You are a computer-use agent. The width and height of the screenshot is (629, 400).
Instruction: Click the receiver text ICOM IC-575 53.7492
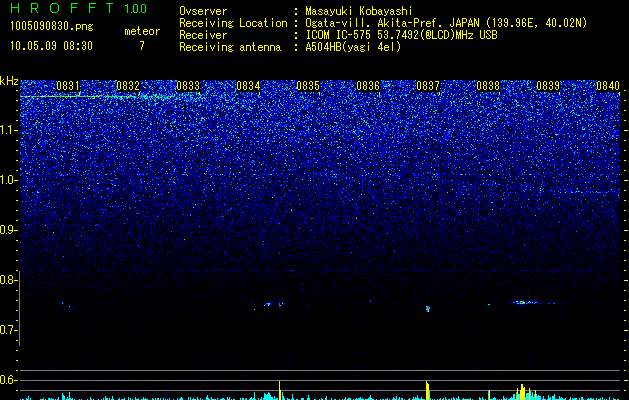pyautogui.click(x=401, y=35)
